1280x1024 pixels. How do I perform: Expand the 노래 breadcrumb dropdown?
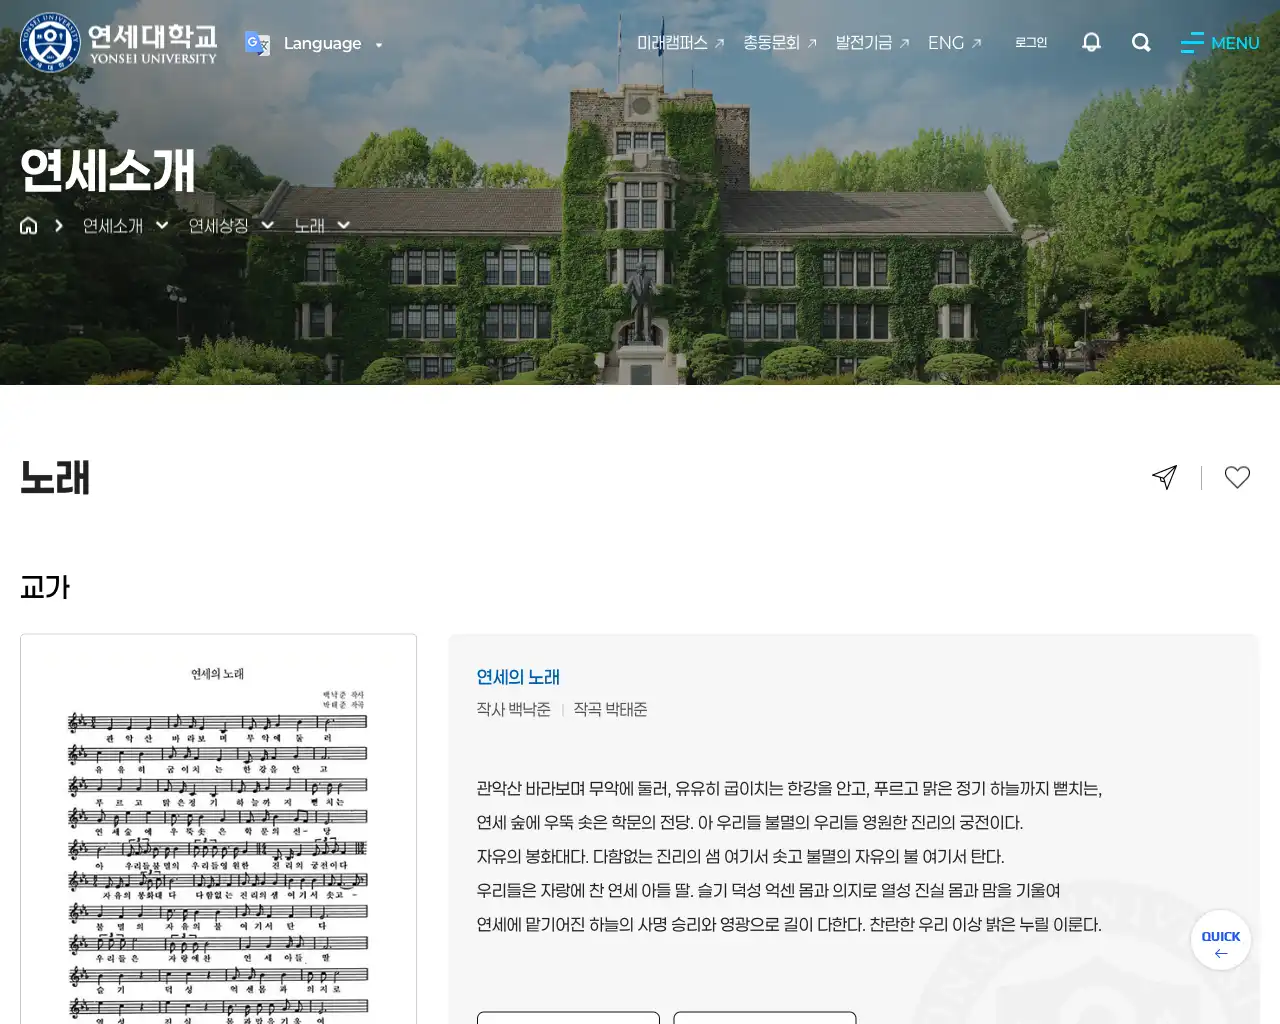pos(322,226)
